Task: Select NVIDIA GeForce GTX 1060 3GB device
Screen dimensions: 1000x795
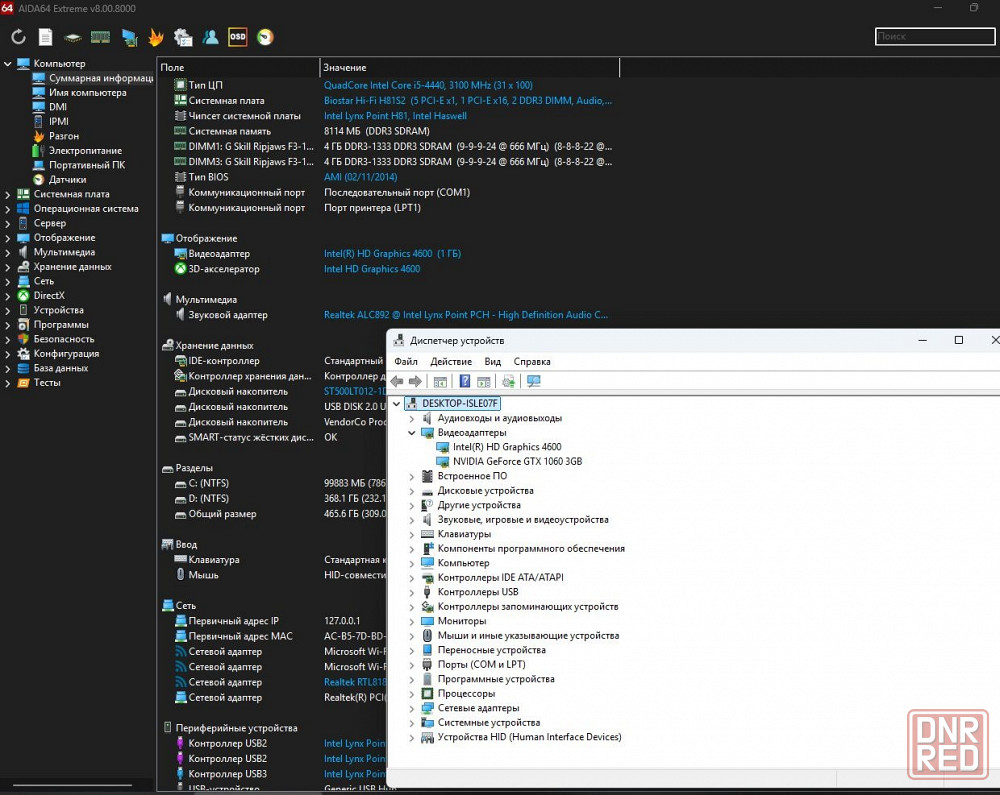Action: [x=517, y=462]
